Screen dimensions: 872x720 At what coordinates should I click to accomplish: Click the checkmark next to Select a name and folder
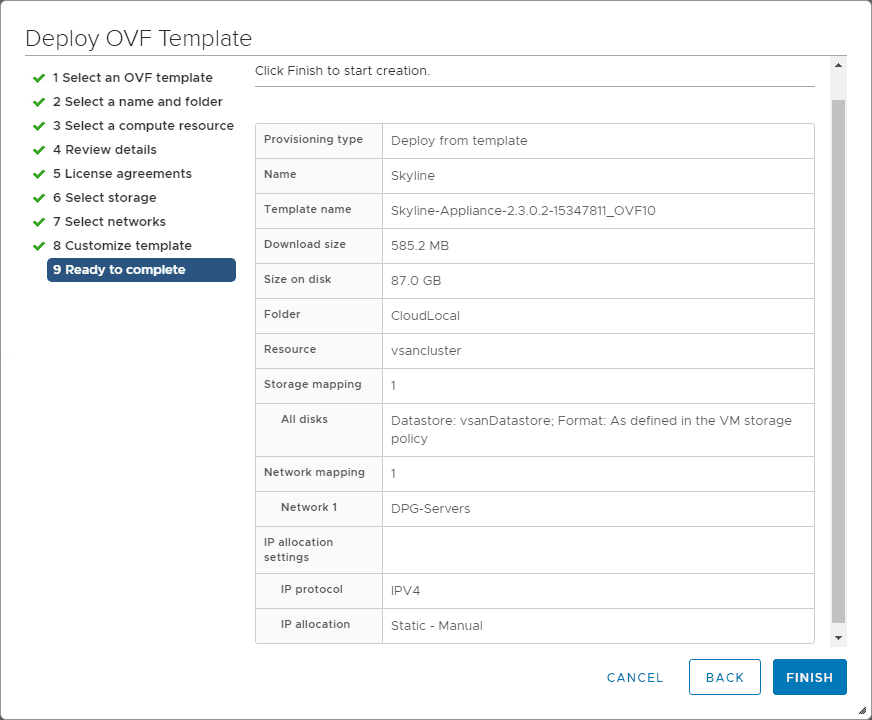(39, 102)
